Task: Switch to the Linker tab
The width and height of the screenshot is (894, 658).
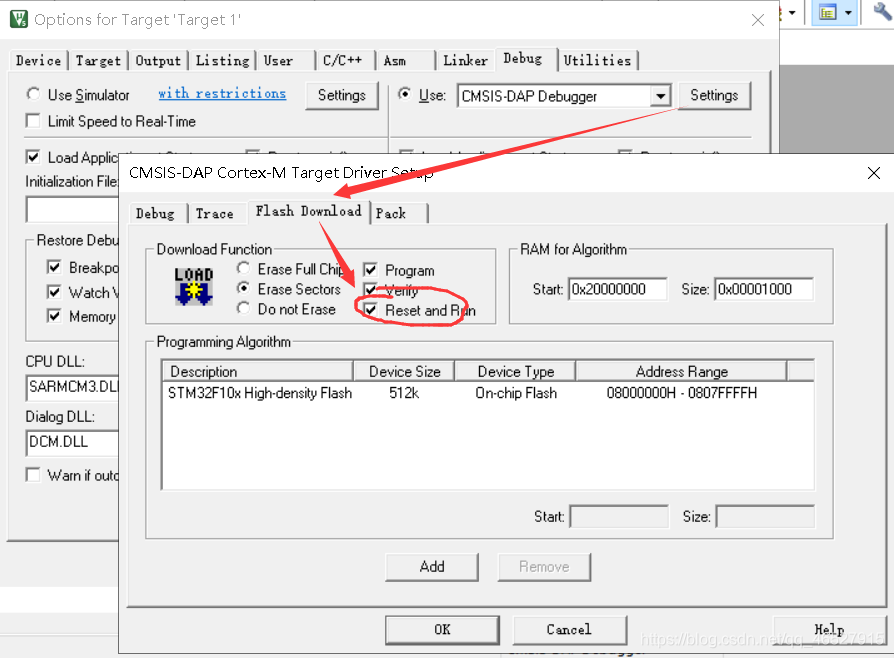Action: click(x=465, y=60)
